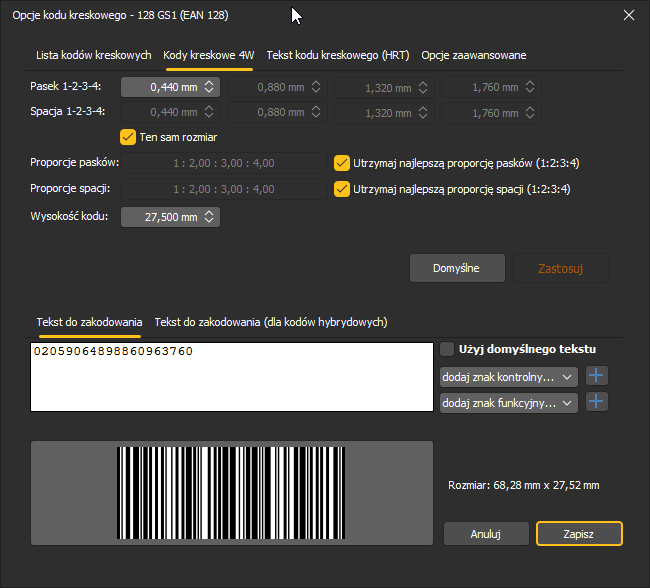
Task: Click the 'Spacja 1-2-3-4:' label
Action: 68,112
